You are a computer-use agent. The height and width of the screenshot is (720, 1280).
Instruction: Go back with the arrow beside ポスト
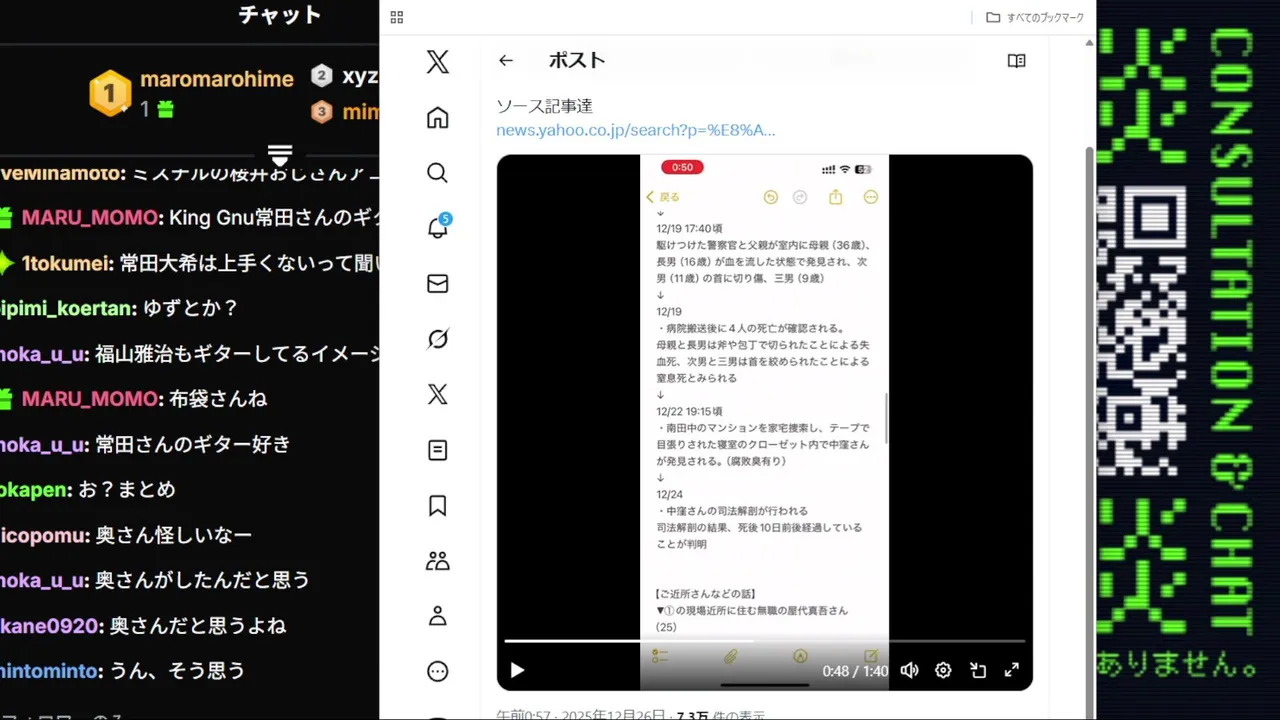(x=506, y=61)
